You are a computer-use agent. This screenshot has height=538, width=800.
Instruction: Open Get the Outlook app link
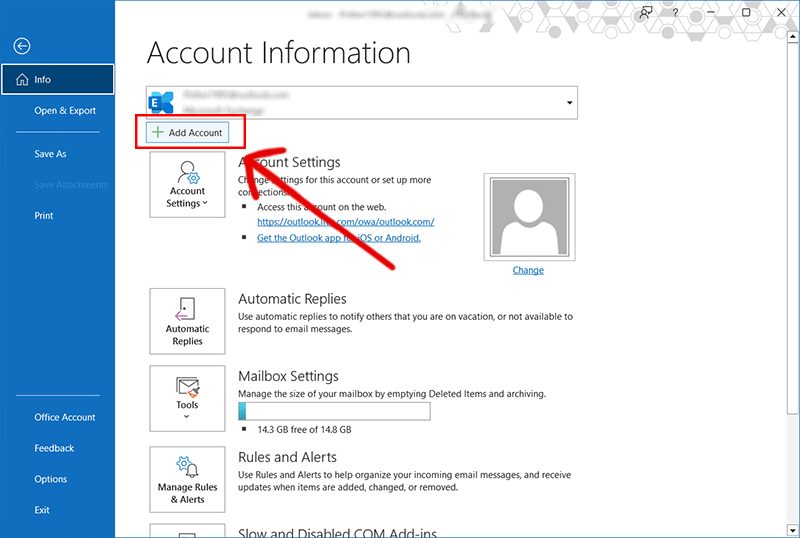(x=339, y=238)
